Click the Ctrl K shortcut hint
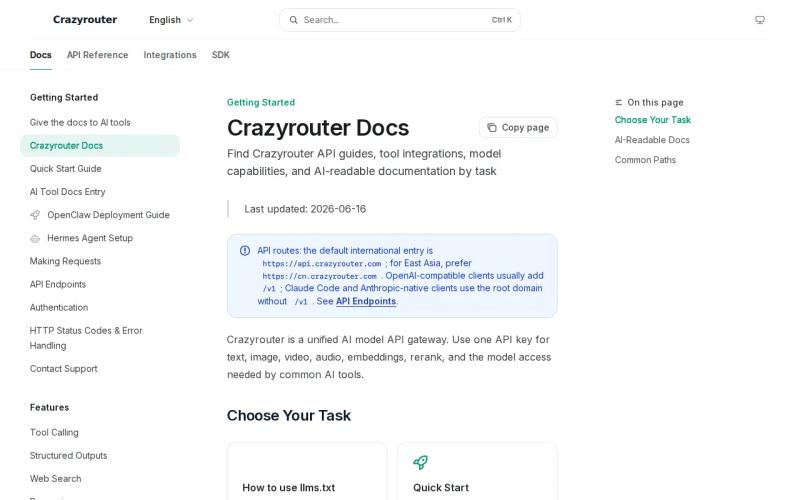This screenshot has height=500, width=800. 502,20
